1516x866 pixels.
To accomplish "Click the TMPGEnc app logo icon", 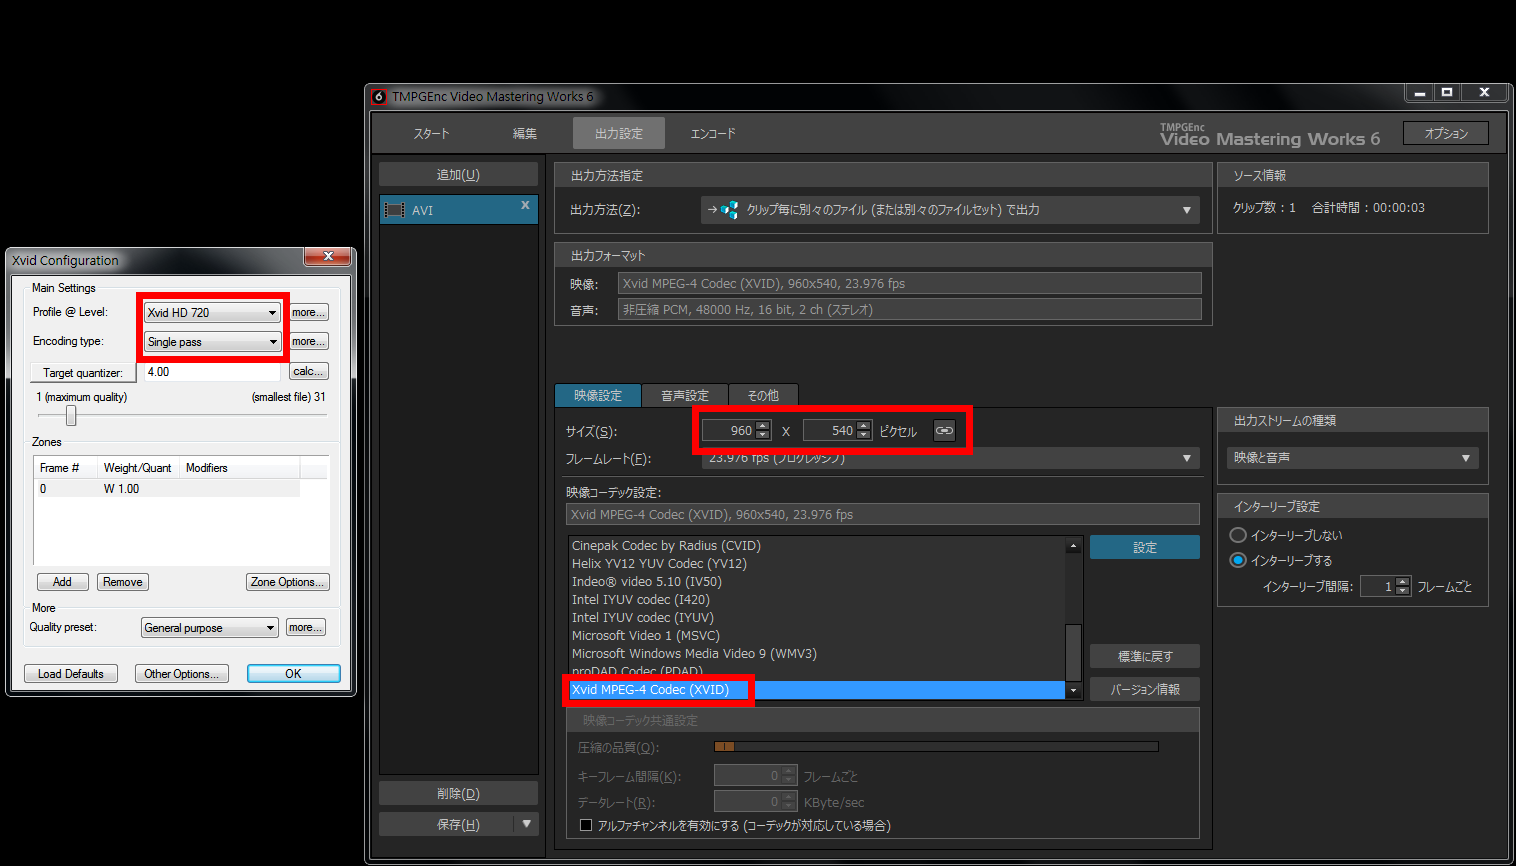I will pos(379,96).
